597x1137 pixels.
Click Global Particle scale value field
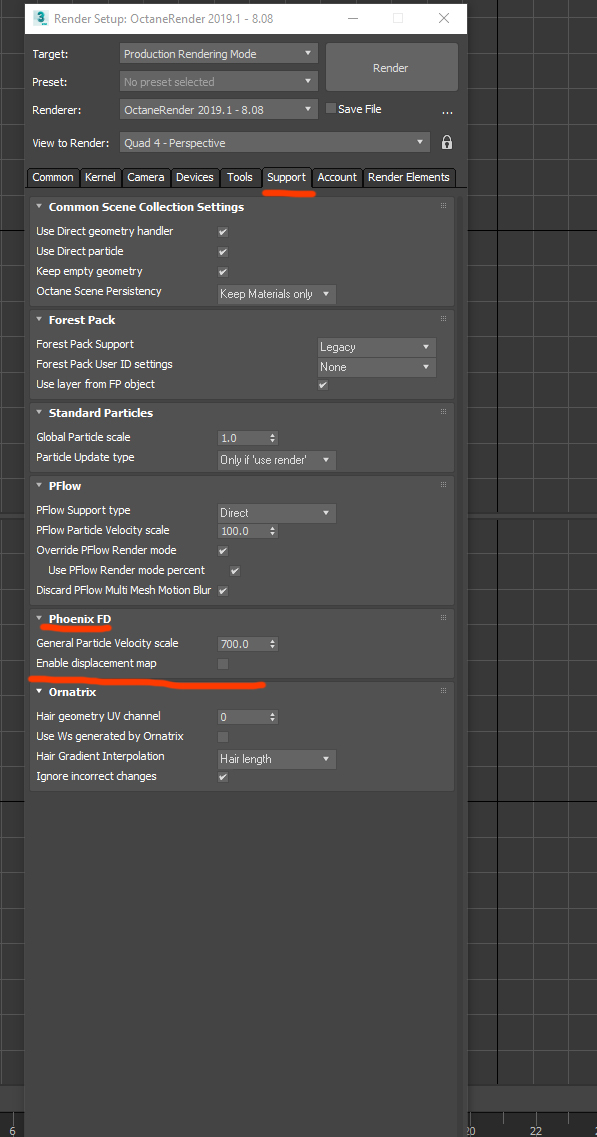tap(242, 438)
